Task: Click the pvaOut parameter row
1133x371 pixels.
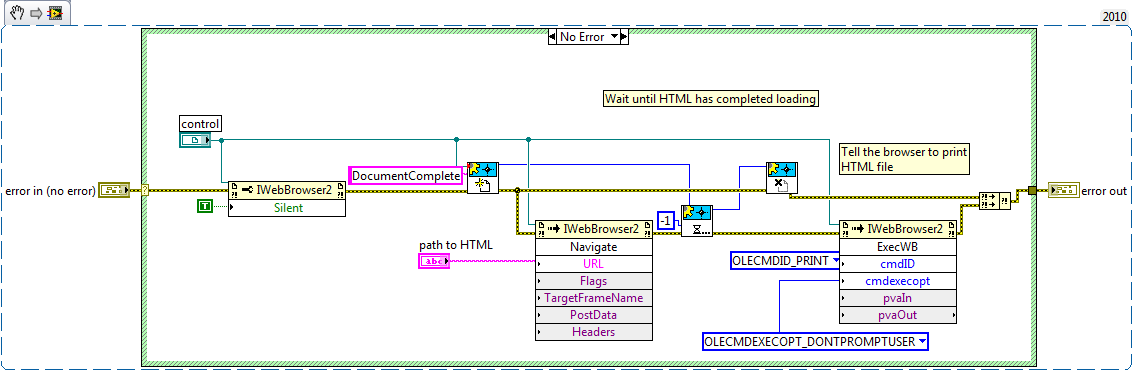Action: tap(898, 315)
